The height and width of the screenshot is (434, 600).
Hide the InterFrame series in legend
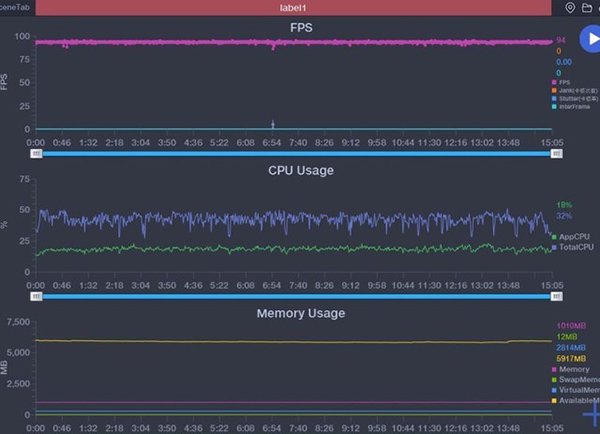point(574,108)
